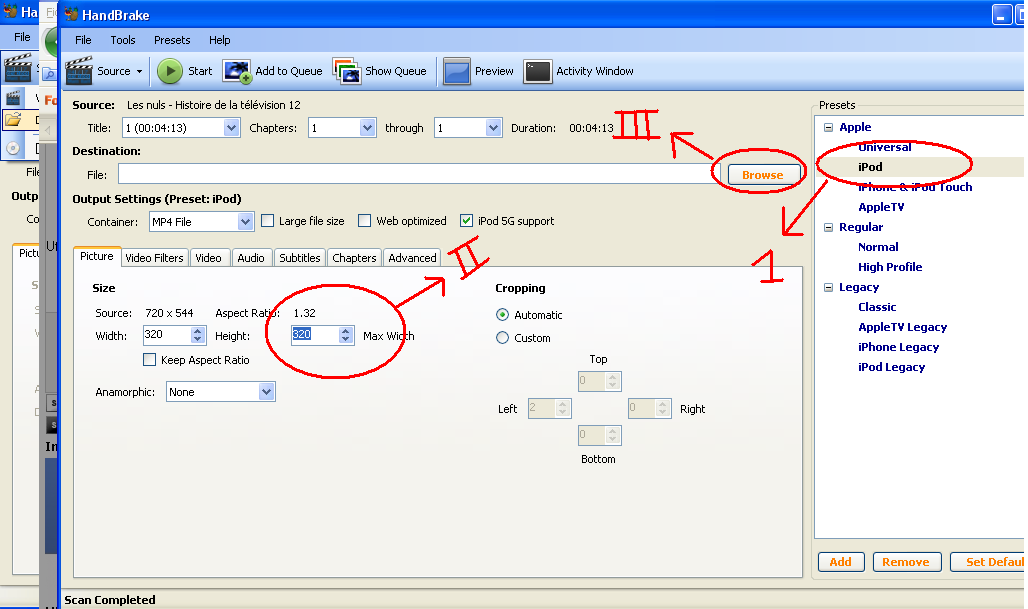
Task: Collapse the Apple presets group
Action: point(829,127)
